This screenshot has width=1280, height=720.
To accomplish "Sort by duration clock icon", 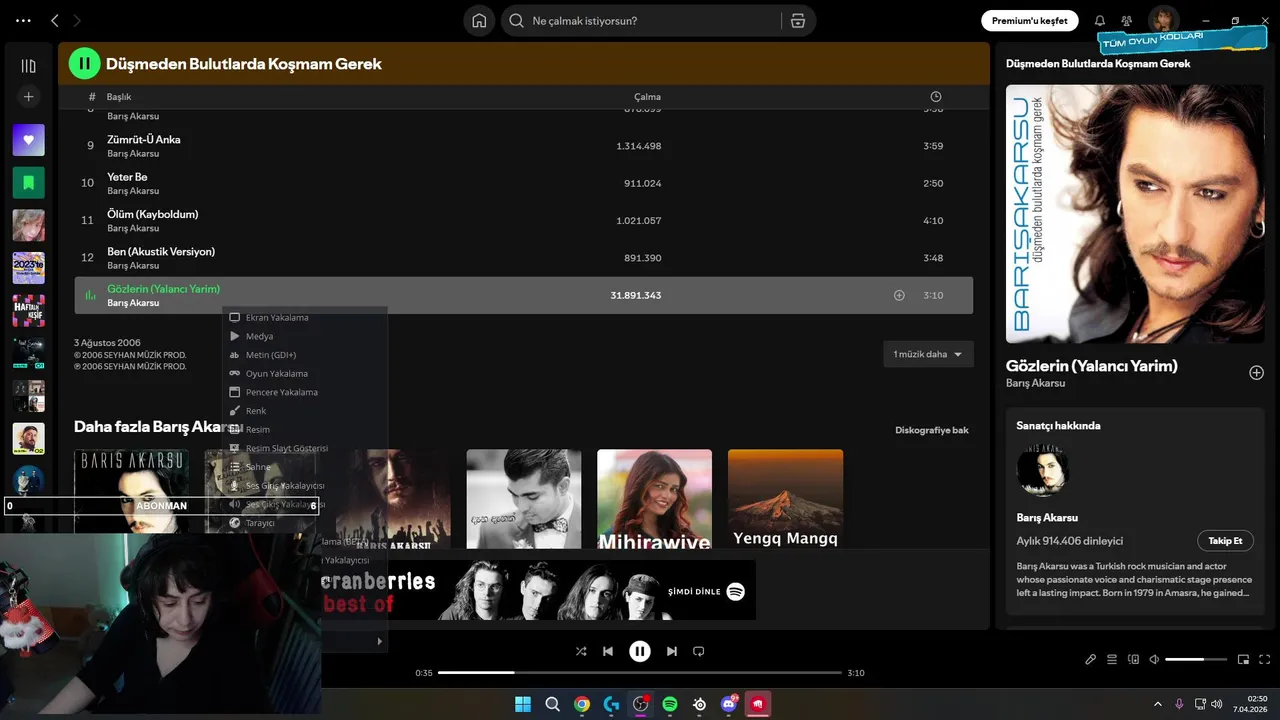I will click(935, 97).
